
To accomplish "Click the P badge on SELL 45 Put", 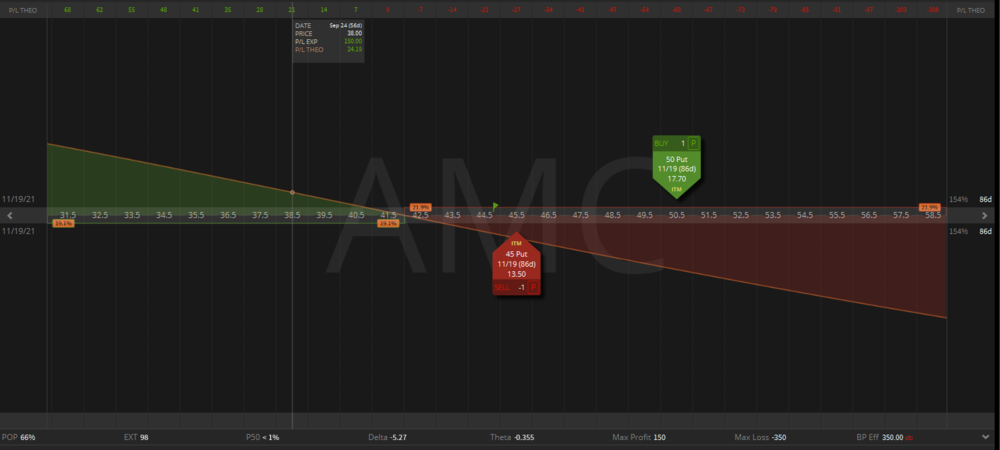I will point(533,287).
